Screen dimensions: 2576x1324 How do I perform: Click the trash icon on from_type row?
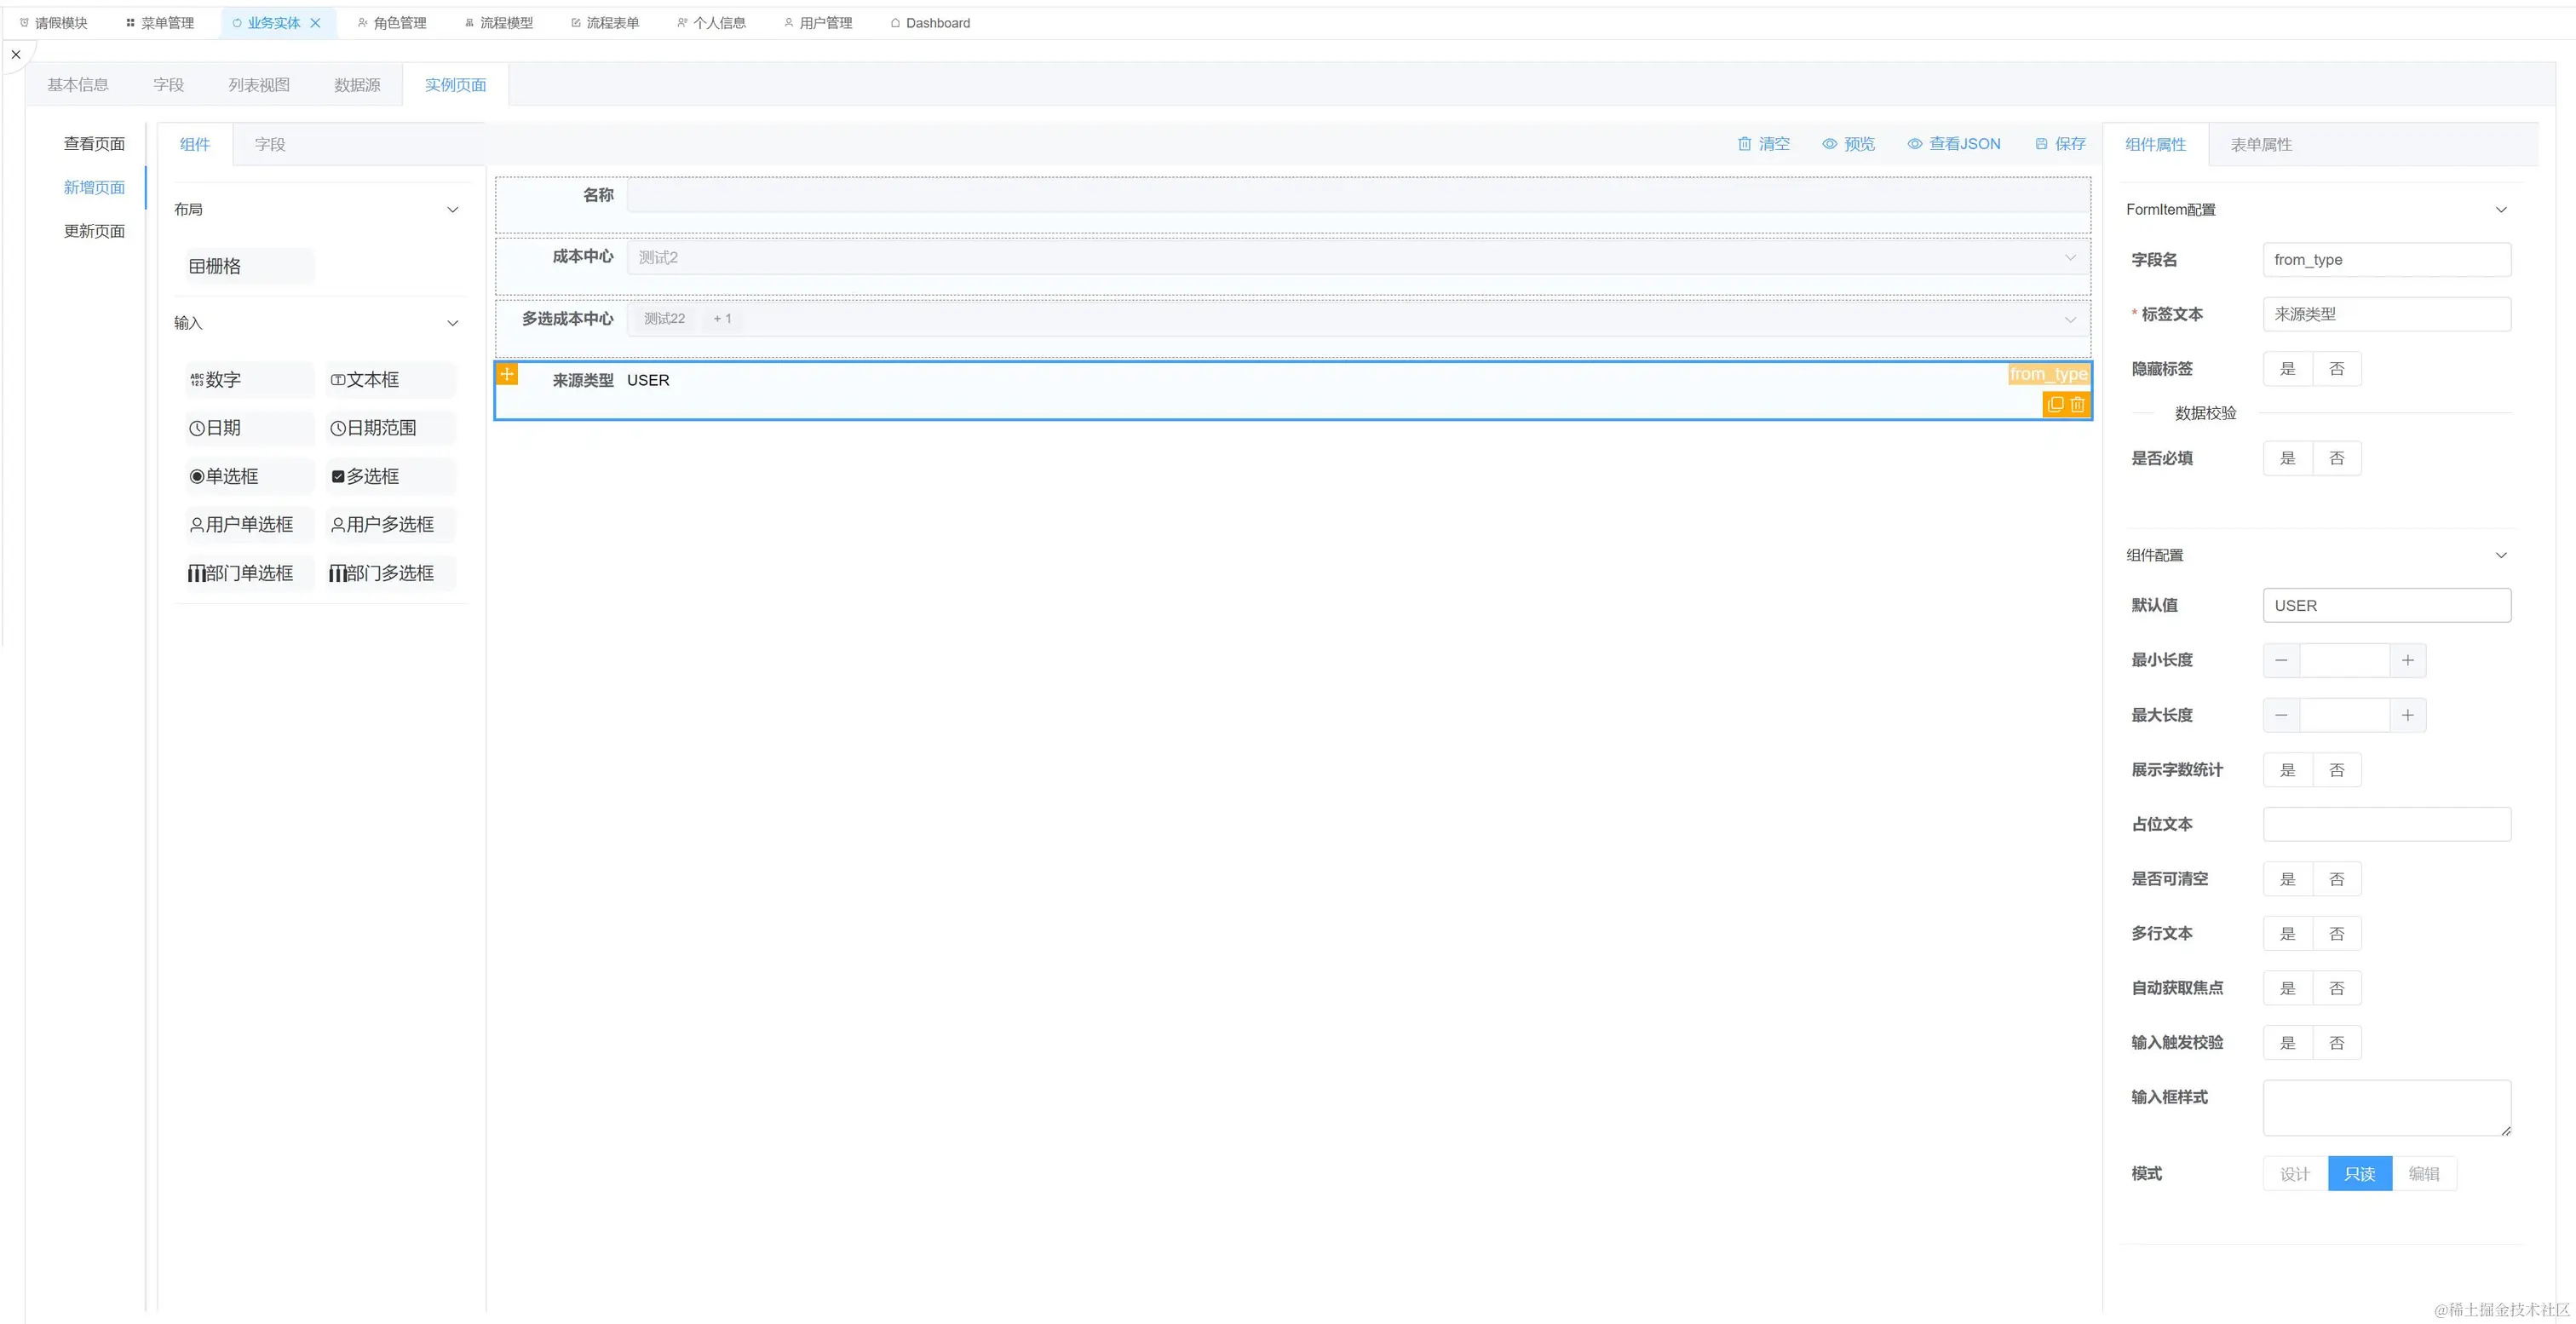[2078, 405]
